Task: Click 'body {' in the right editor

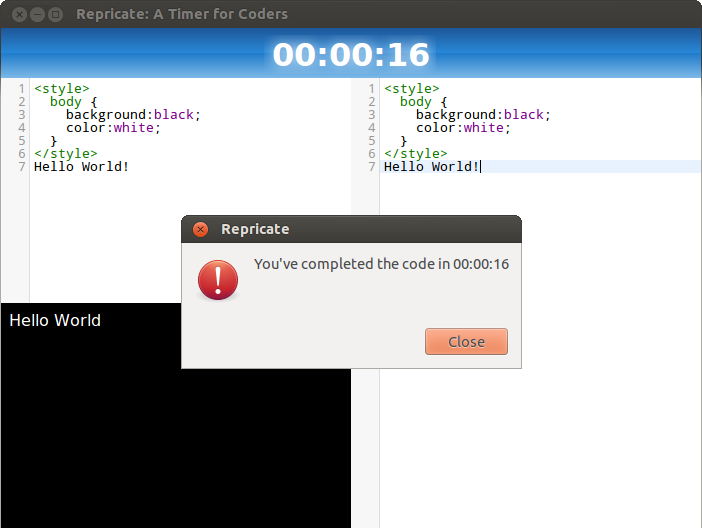Action: [424, 102]
